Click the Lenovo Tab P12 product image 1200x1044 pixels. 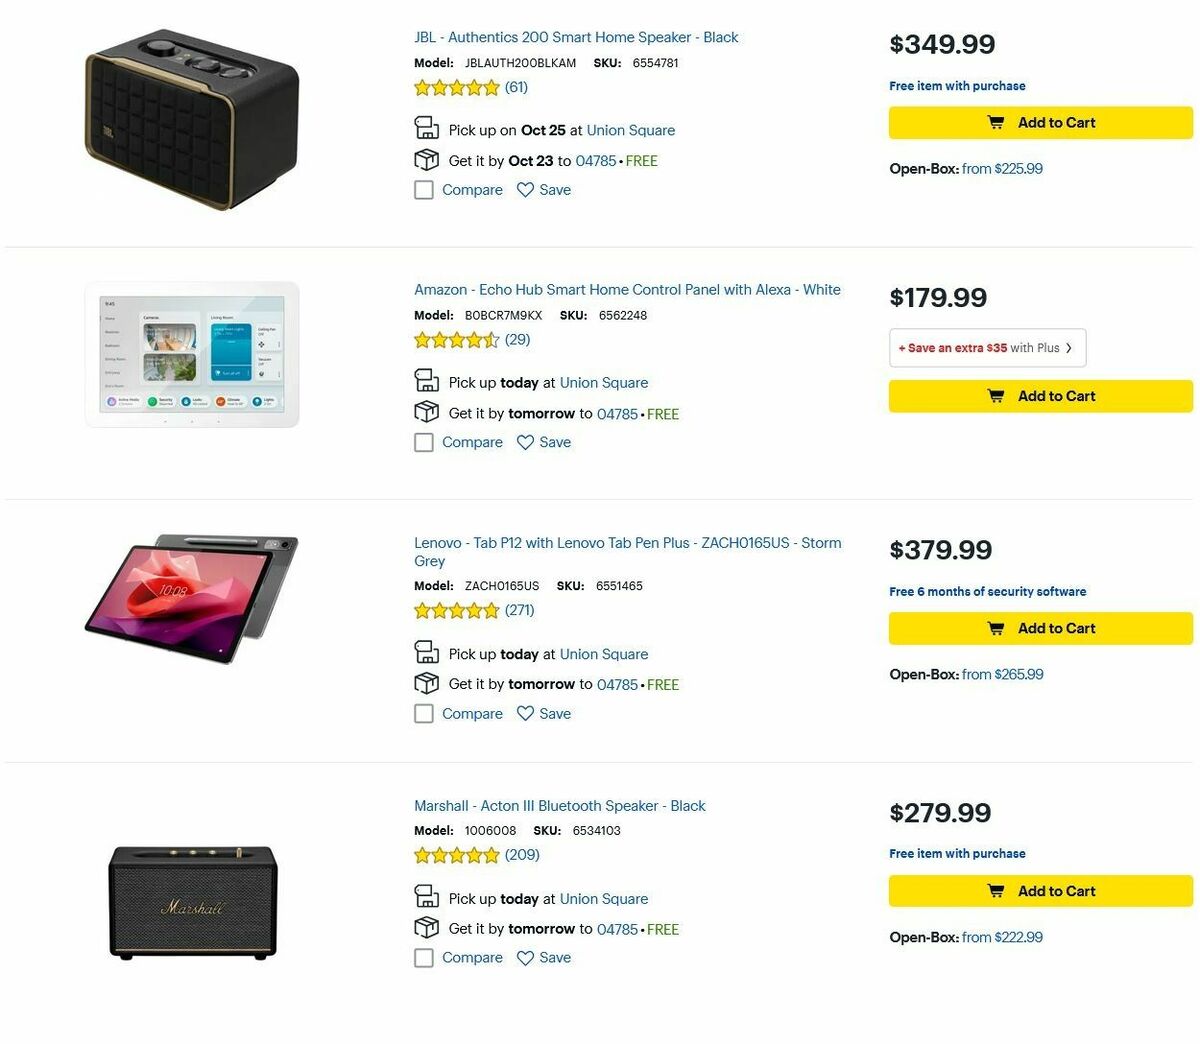192,597
